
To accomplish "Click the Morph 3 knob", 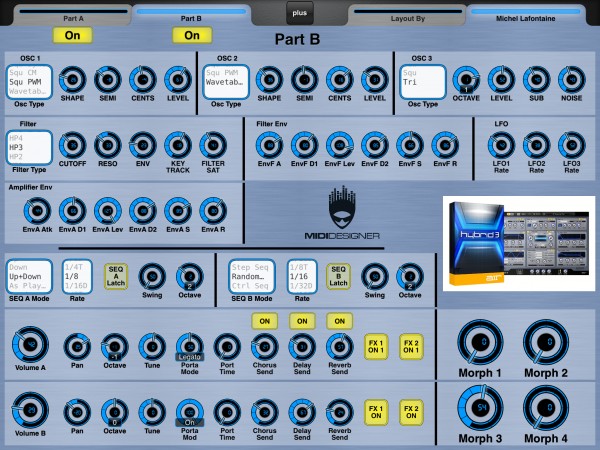I will tap(480, 408).
